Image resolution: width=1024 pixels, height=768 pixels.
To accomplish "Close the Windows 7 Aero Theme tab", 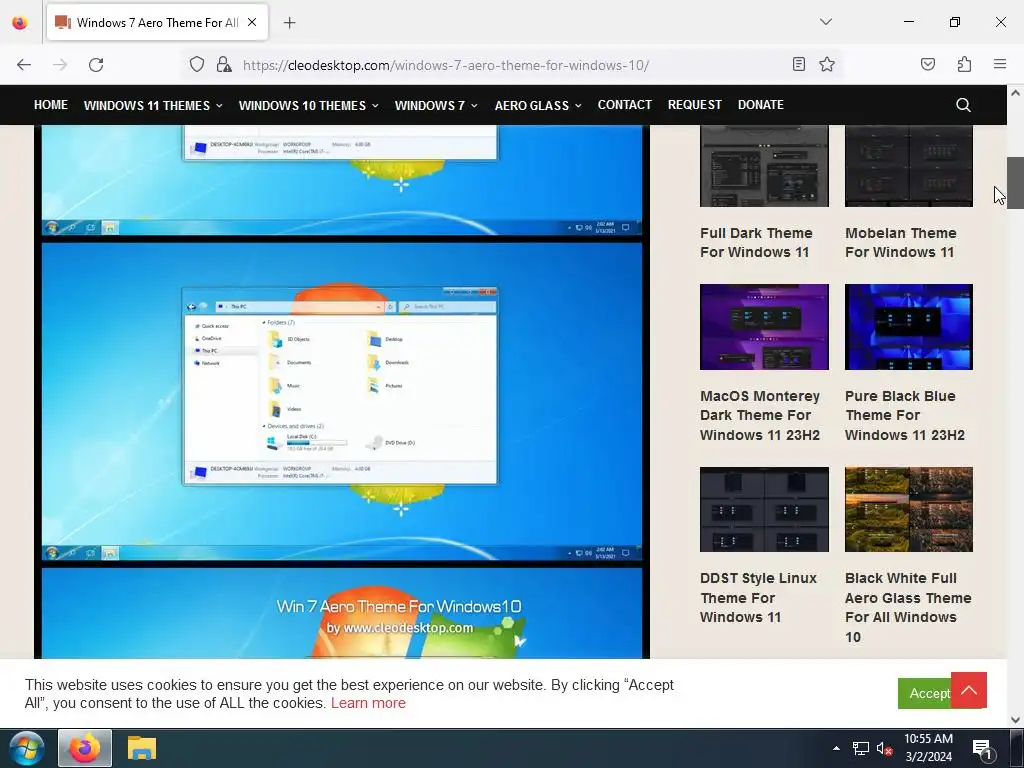I will [x=252, y=22].
